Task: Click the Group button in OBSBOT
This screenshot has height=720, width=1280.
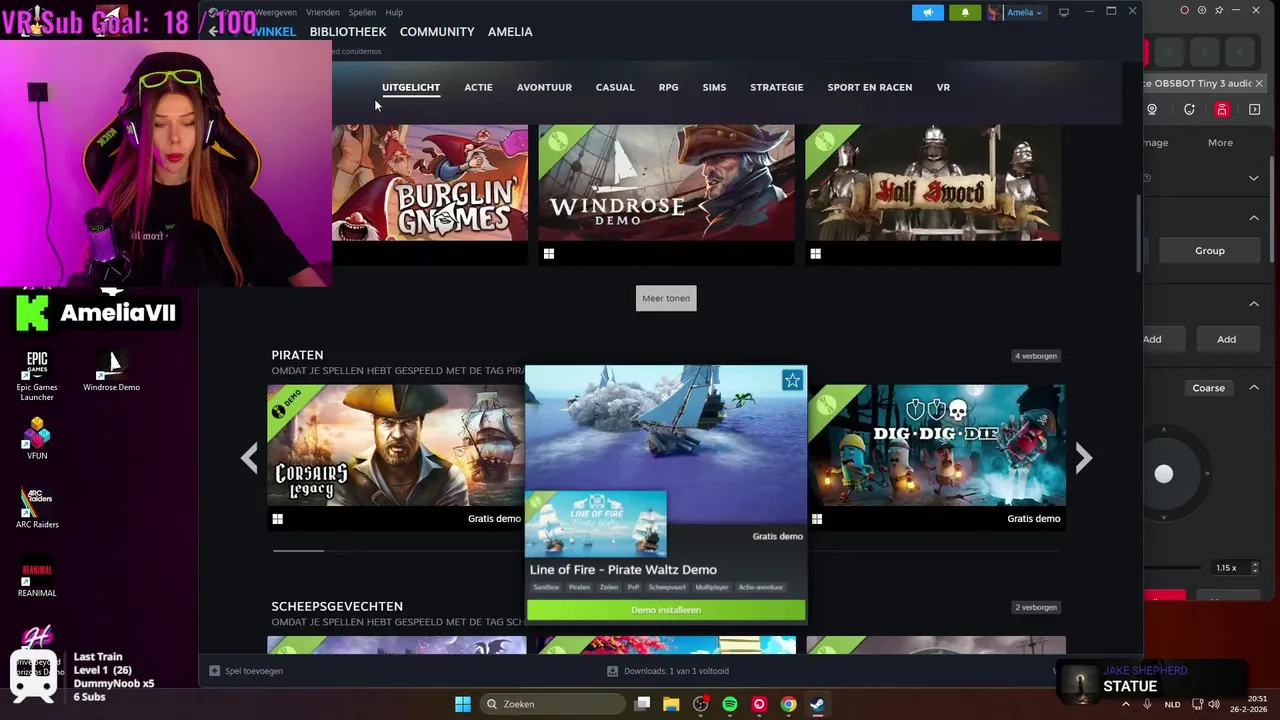Action: (1210, 250)
